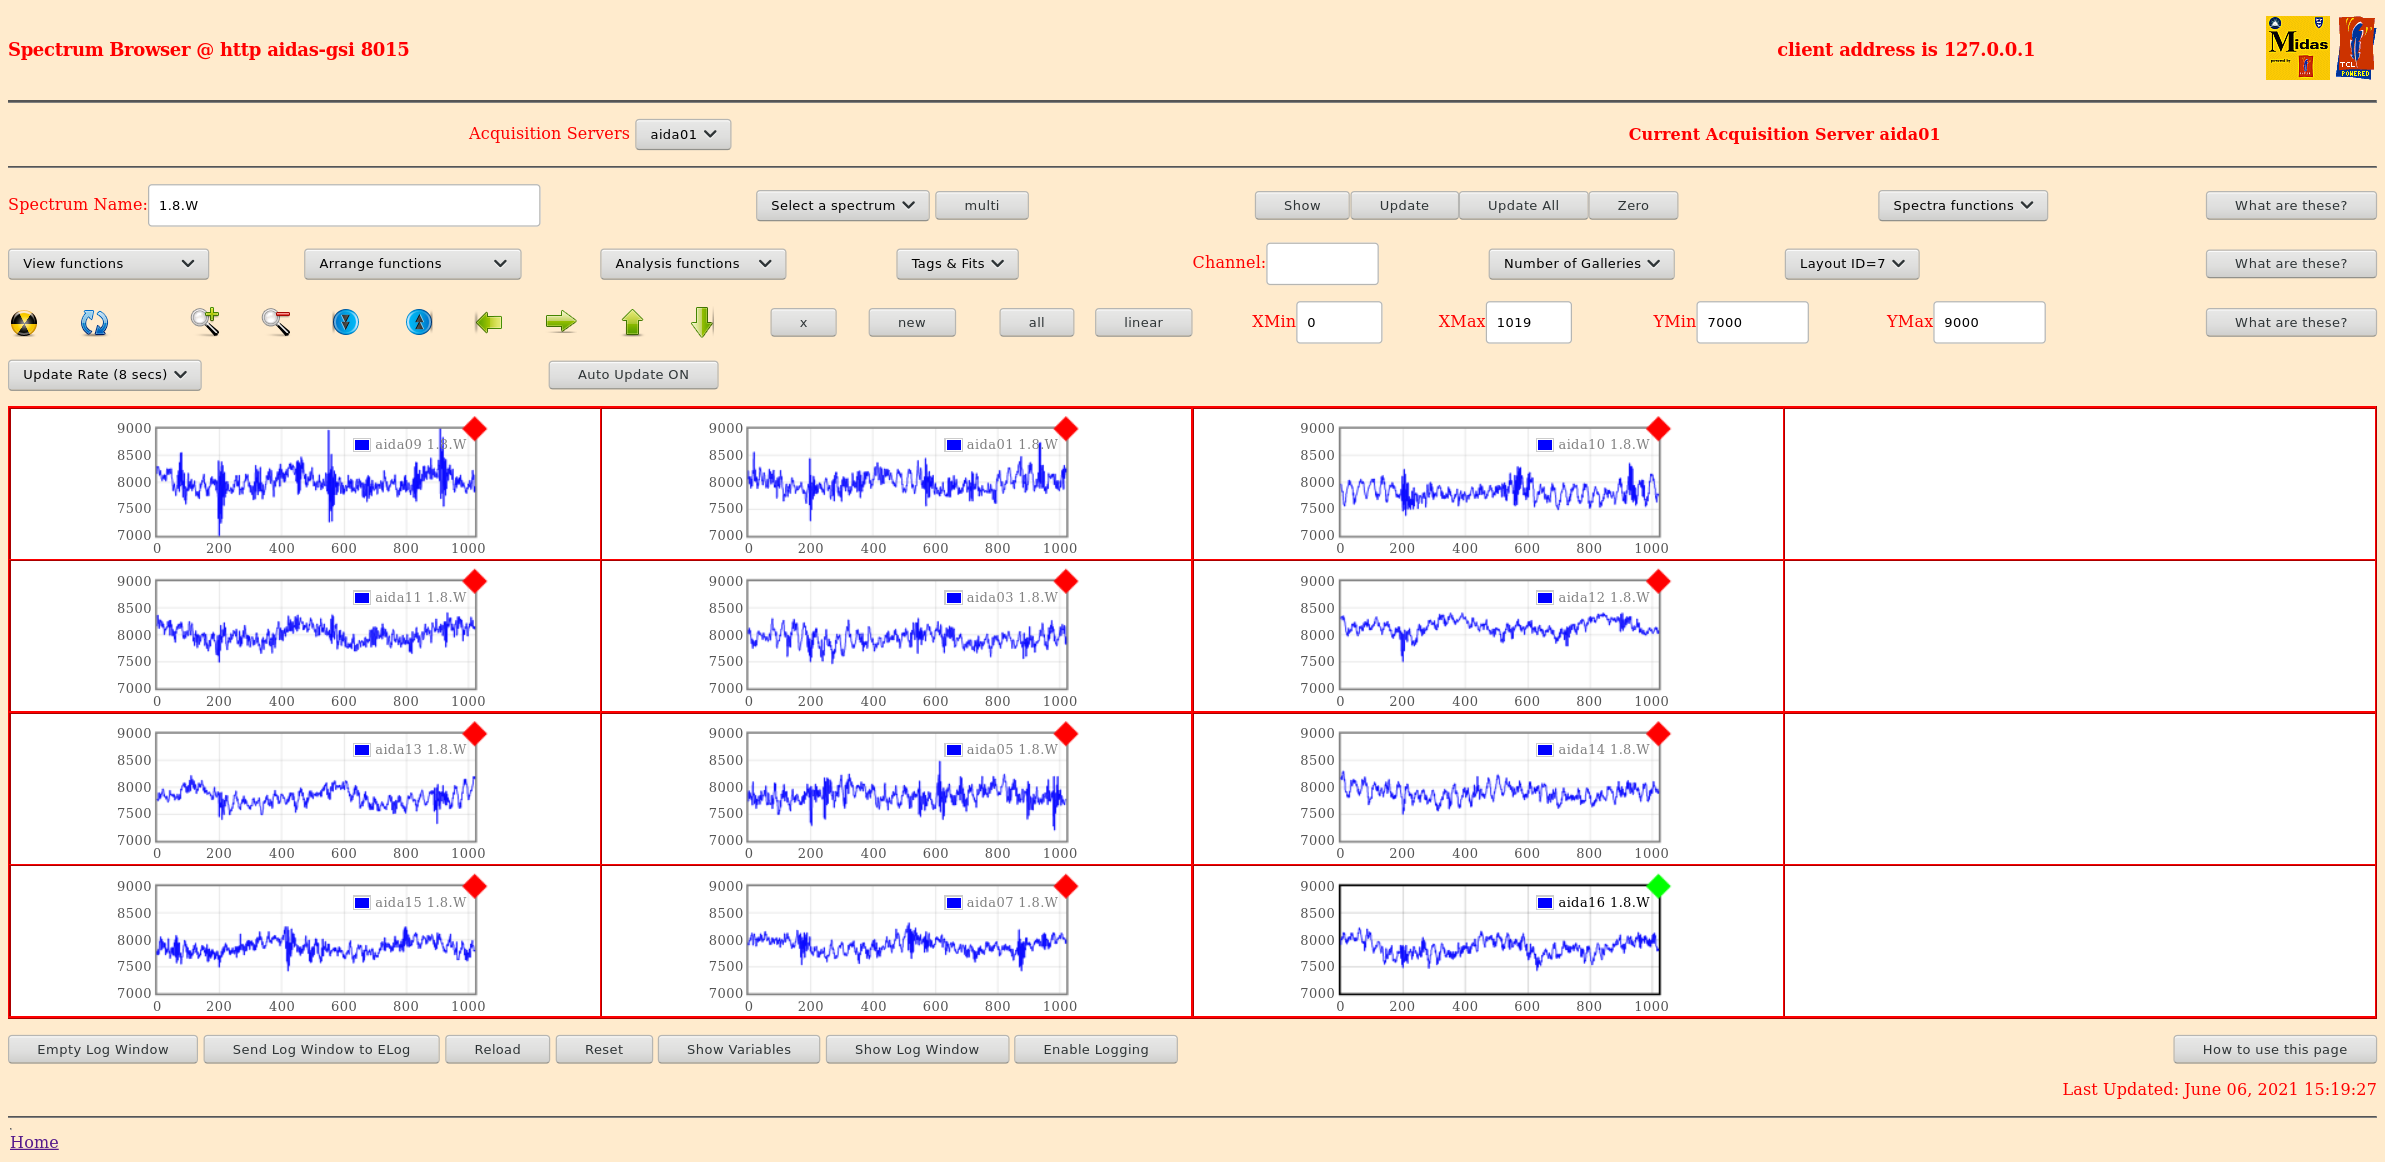Click the blue double-down arrow icon

(x=346, y=322)
